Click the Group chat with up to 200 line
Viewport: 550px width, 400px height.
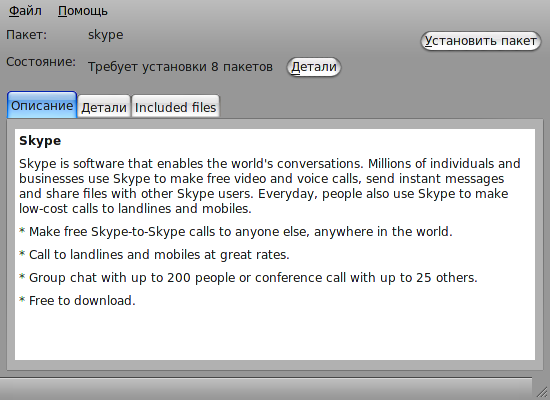248,278
